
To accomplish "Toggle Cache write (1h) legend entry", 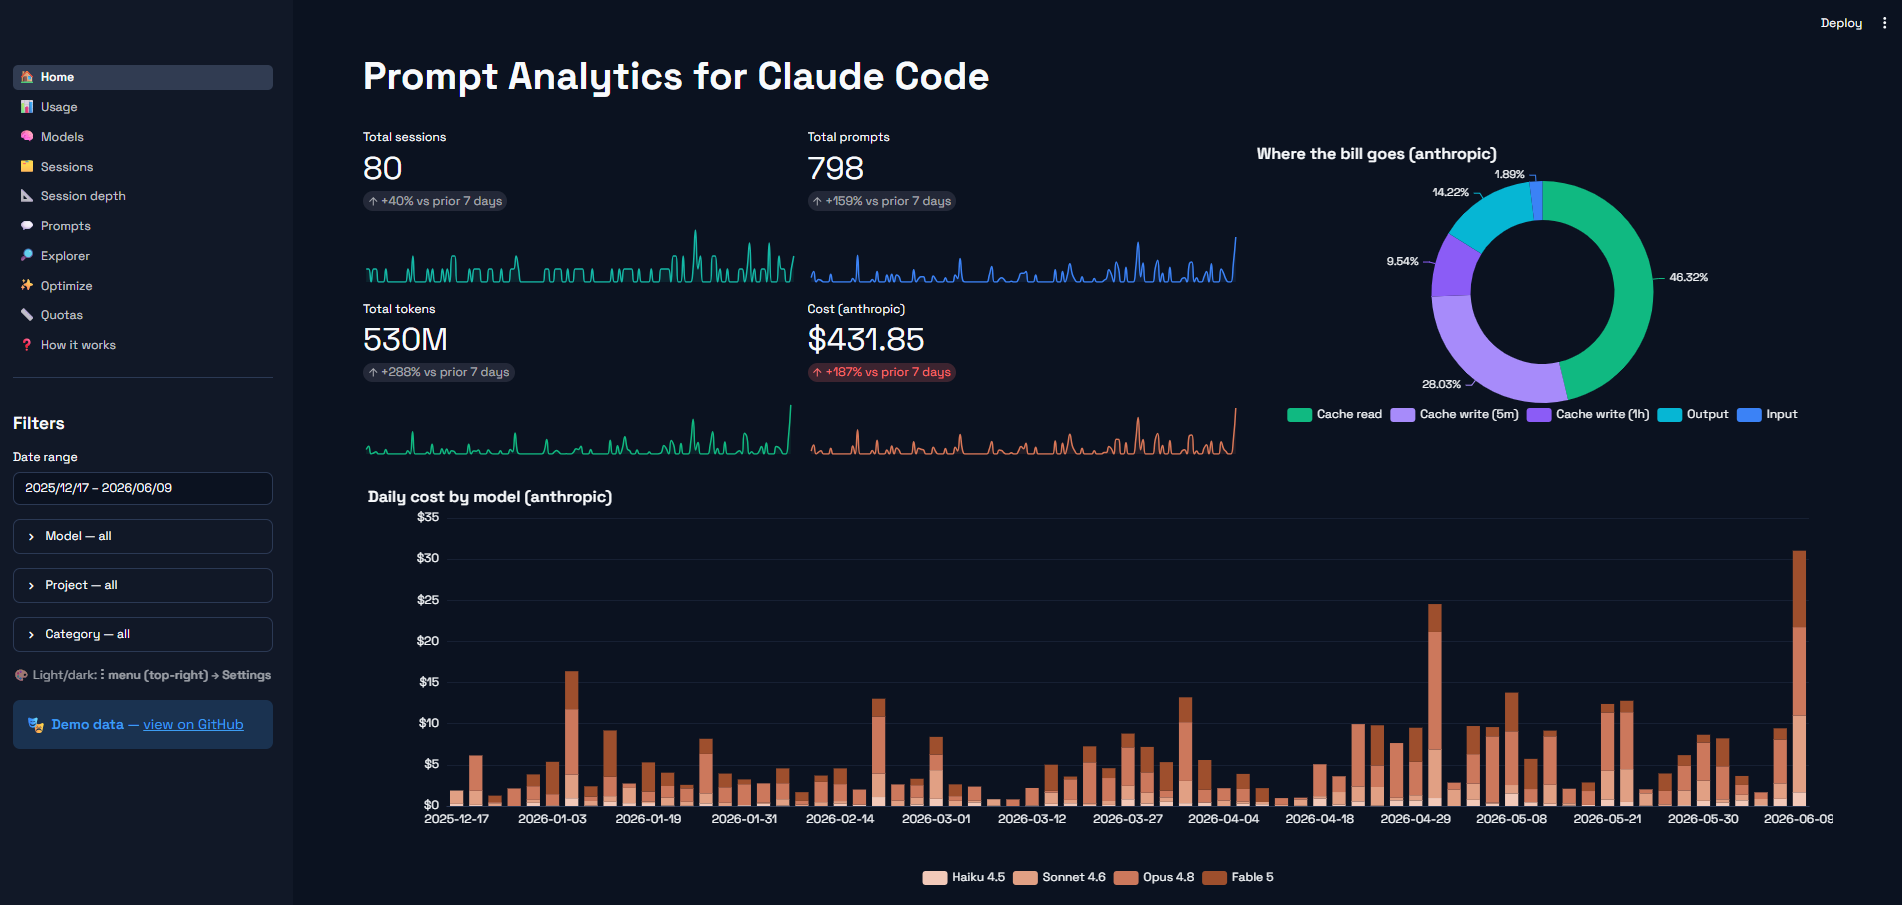I will (x=1589, y=415).
